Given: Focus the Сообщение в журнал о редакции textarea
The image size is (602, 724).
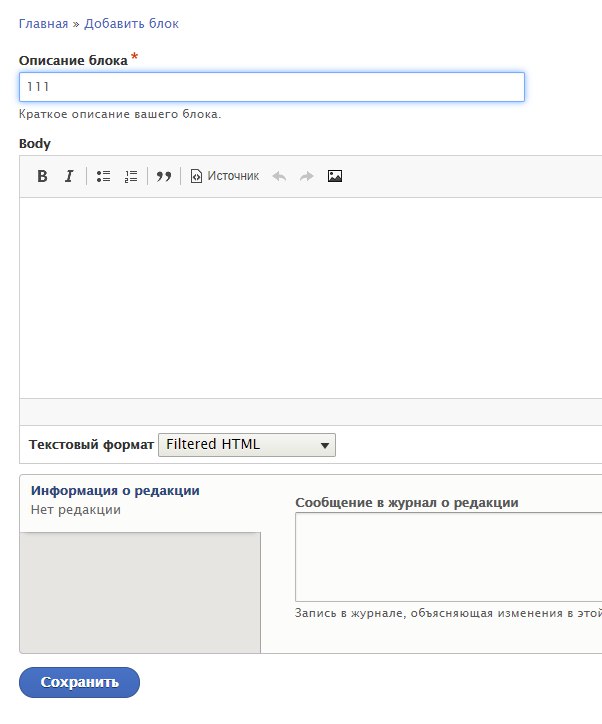Looking at the screenshot, I should click(x=449, y=557).
